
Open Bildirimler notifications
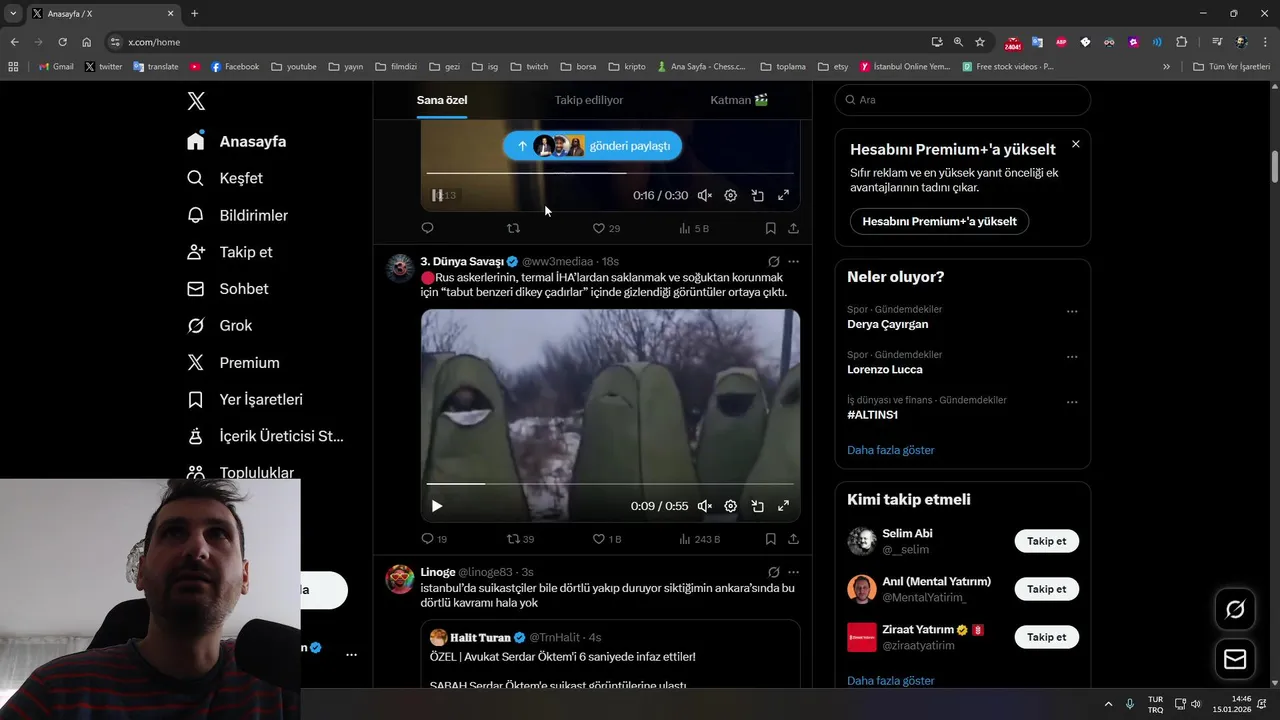point(238,215)
